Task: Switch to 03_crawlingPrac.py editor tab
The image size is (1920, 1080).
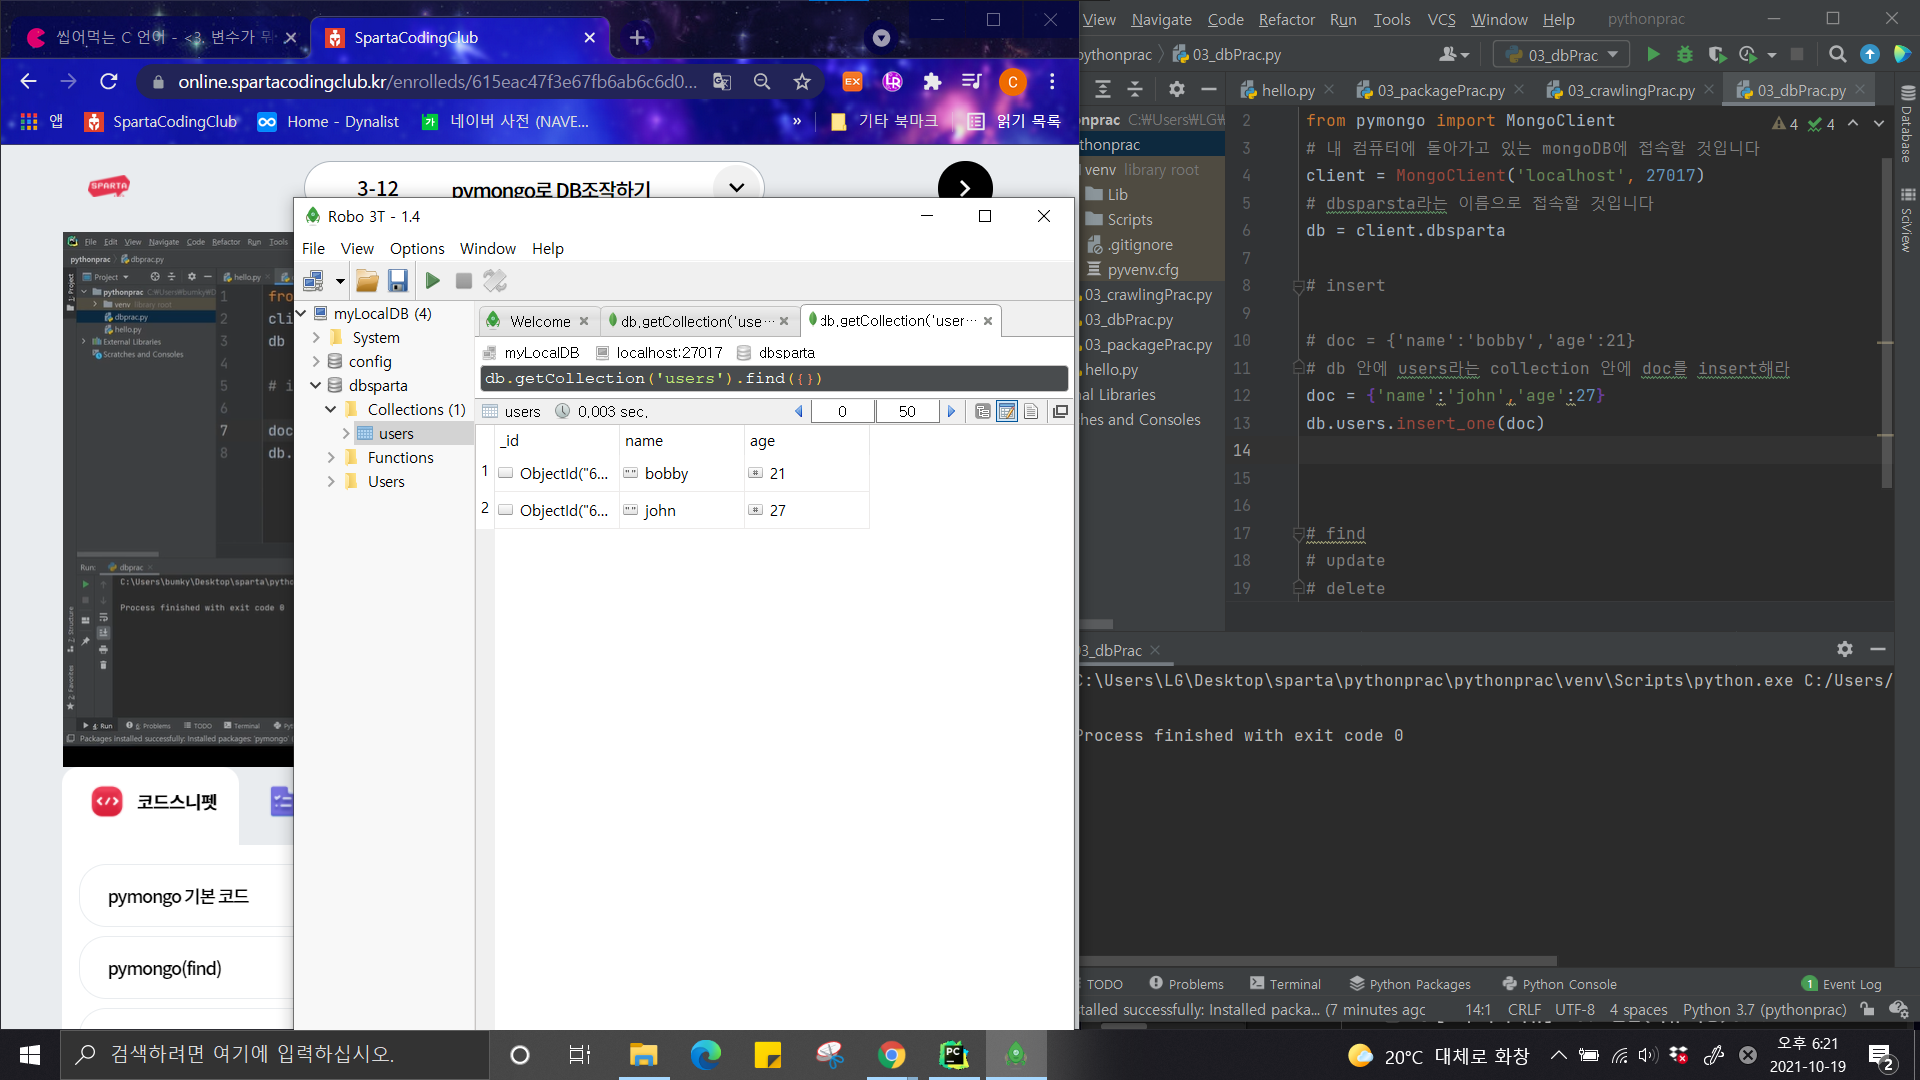Action: click(x=1630, y=90)
